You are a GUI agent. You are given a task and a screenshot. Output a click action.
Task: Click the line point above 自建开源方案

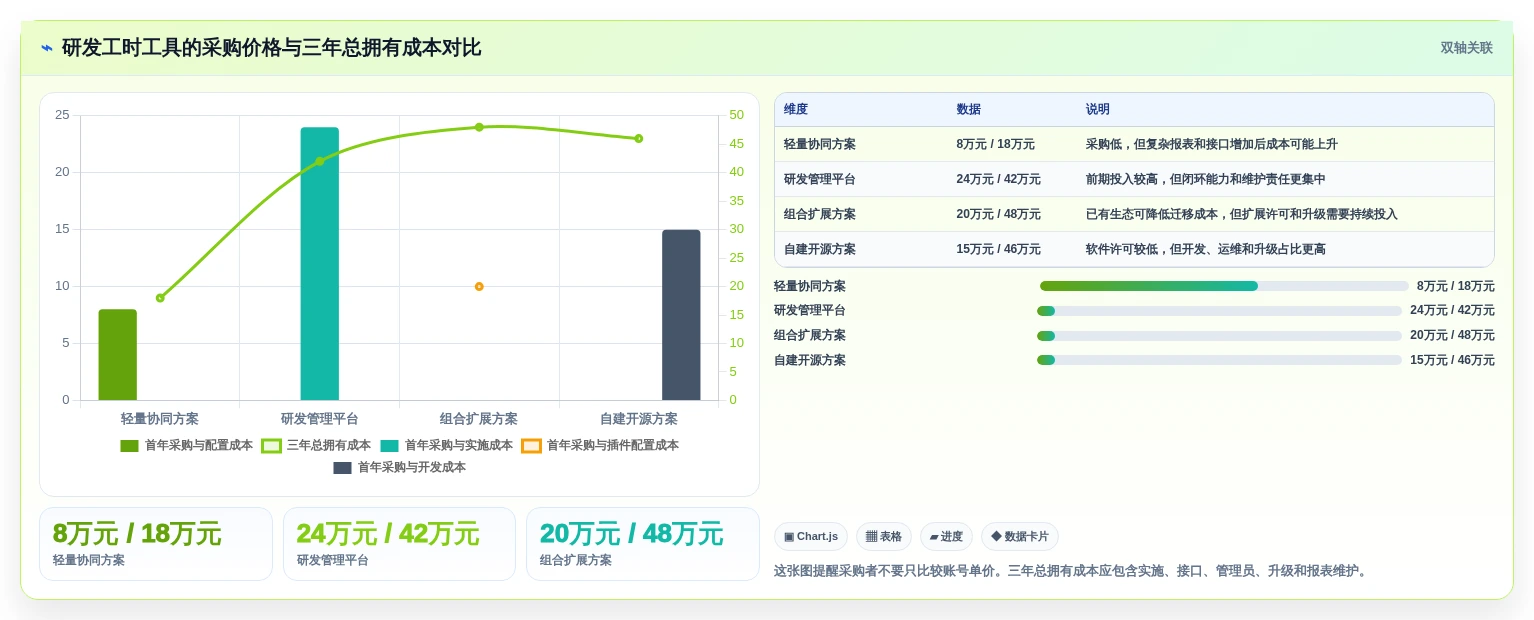pyautogui.click(x=638, y=139)
